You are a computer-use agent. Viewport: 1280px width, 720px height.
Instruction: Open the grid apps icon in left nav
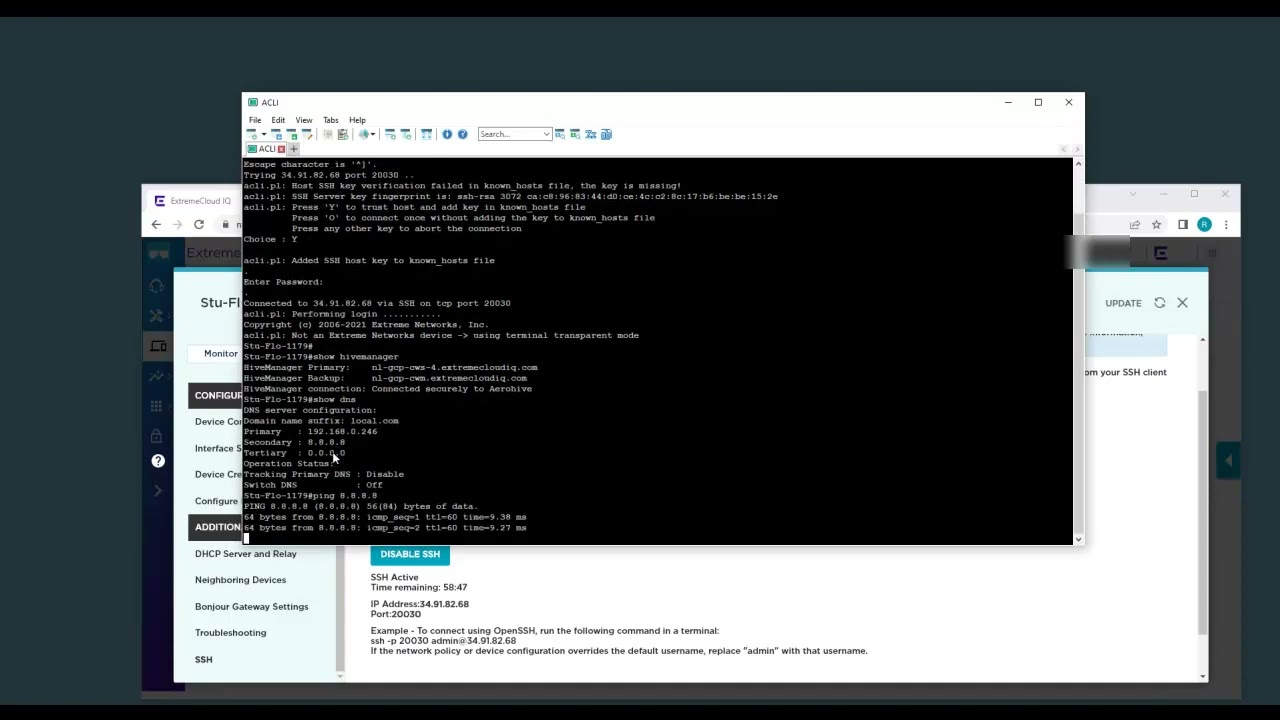(157, 406)
